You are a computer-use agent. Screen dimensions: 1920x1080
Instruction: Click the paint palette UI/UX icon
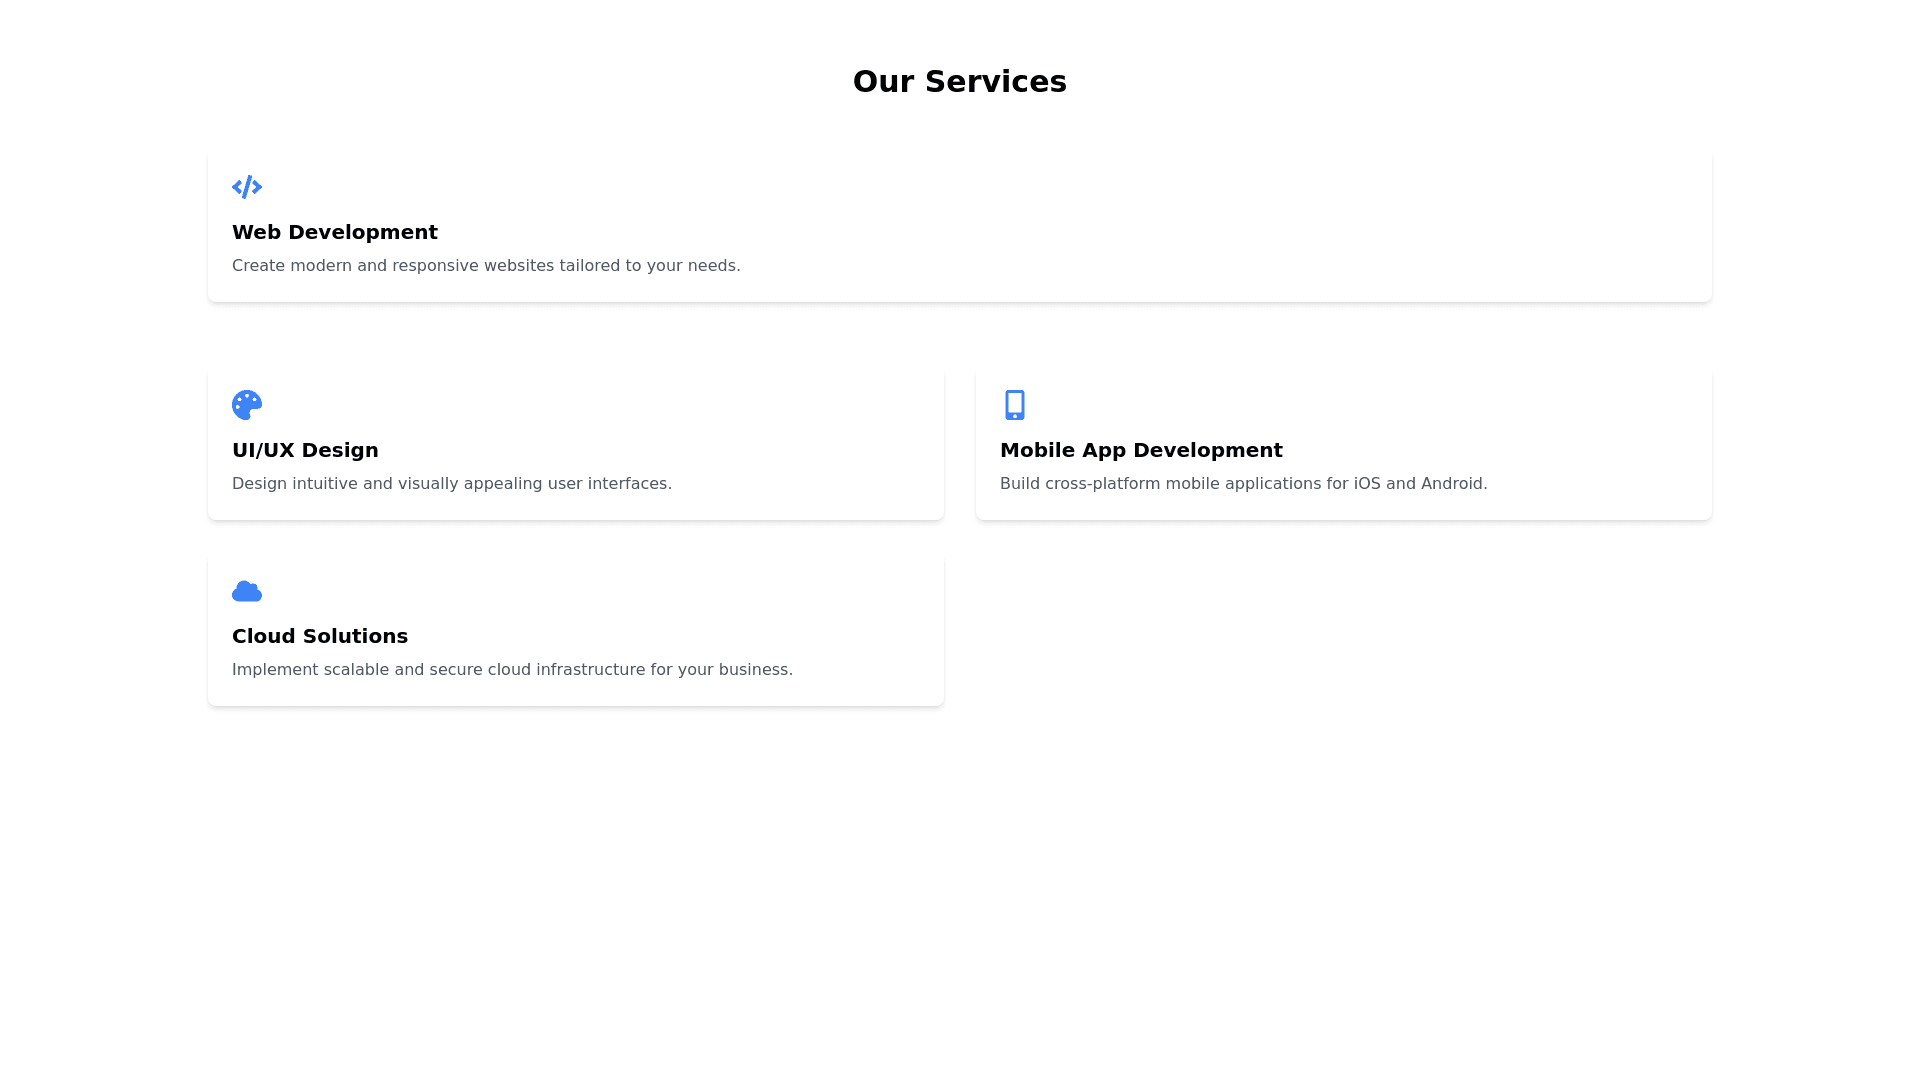[246, 405]
